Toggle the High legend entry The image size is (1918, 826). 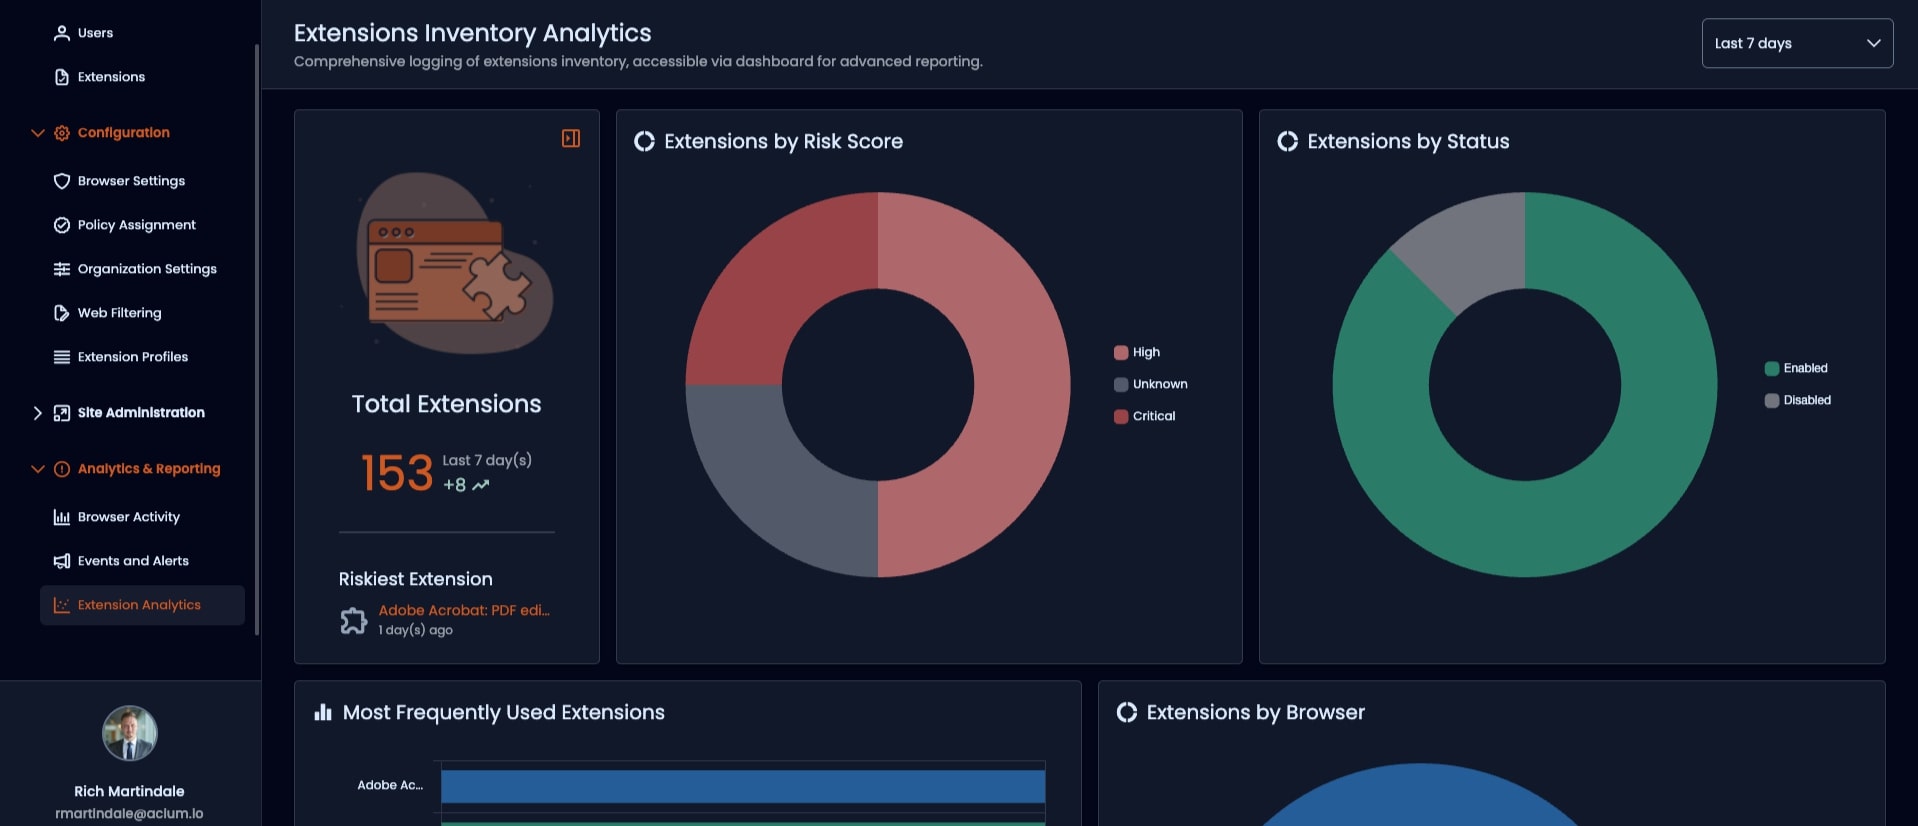point(1137,352)
